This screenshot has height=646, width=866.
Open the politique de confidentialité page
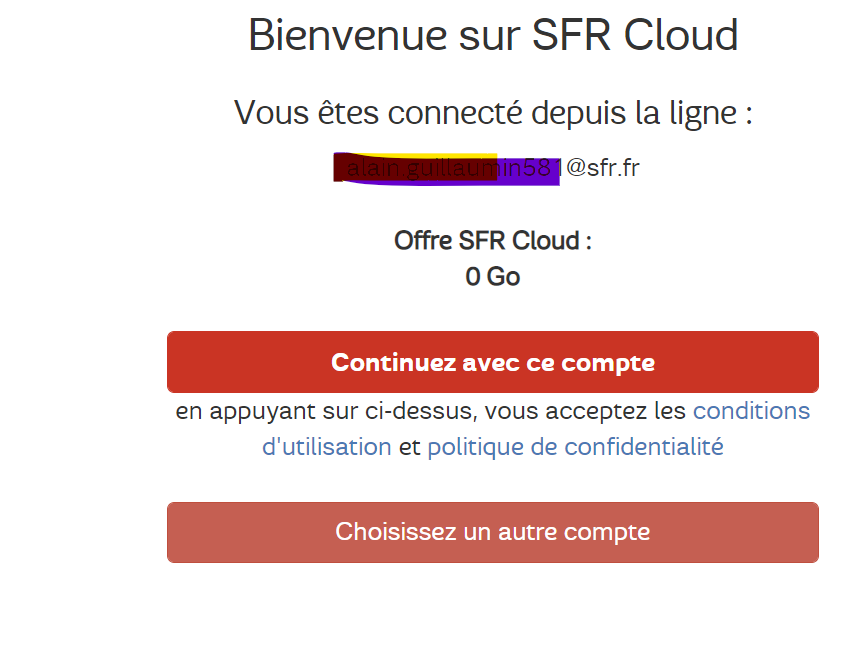576,446
